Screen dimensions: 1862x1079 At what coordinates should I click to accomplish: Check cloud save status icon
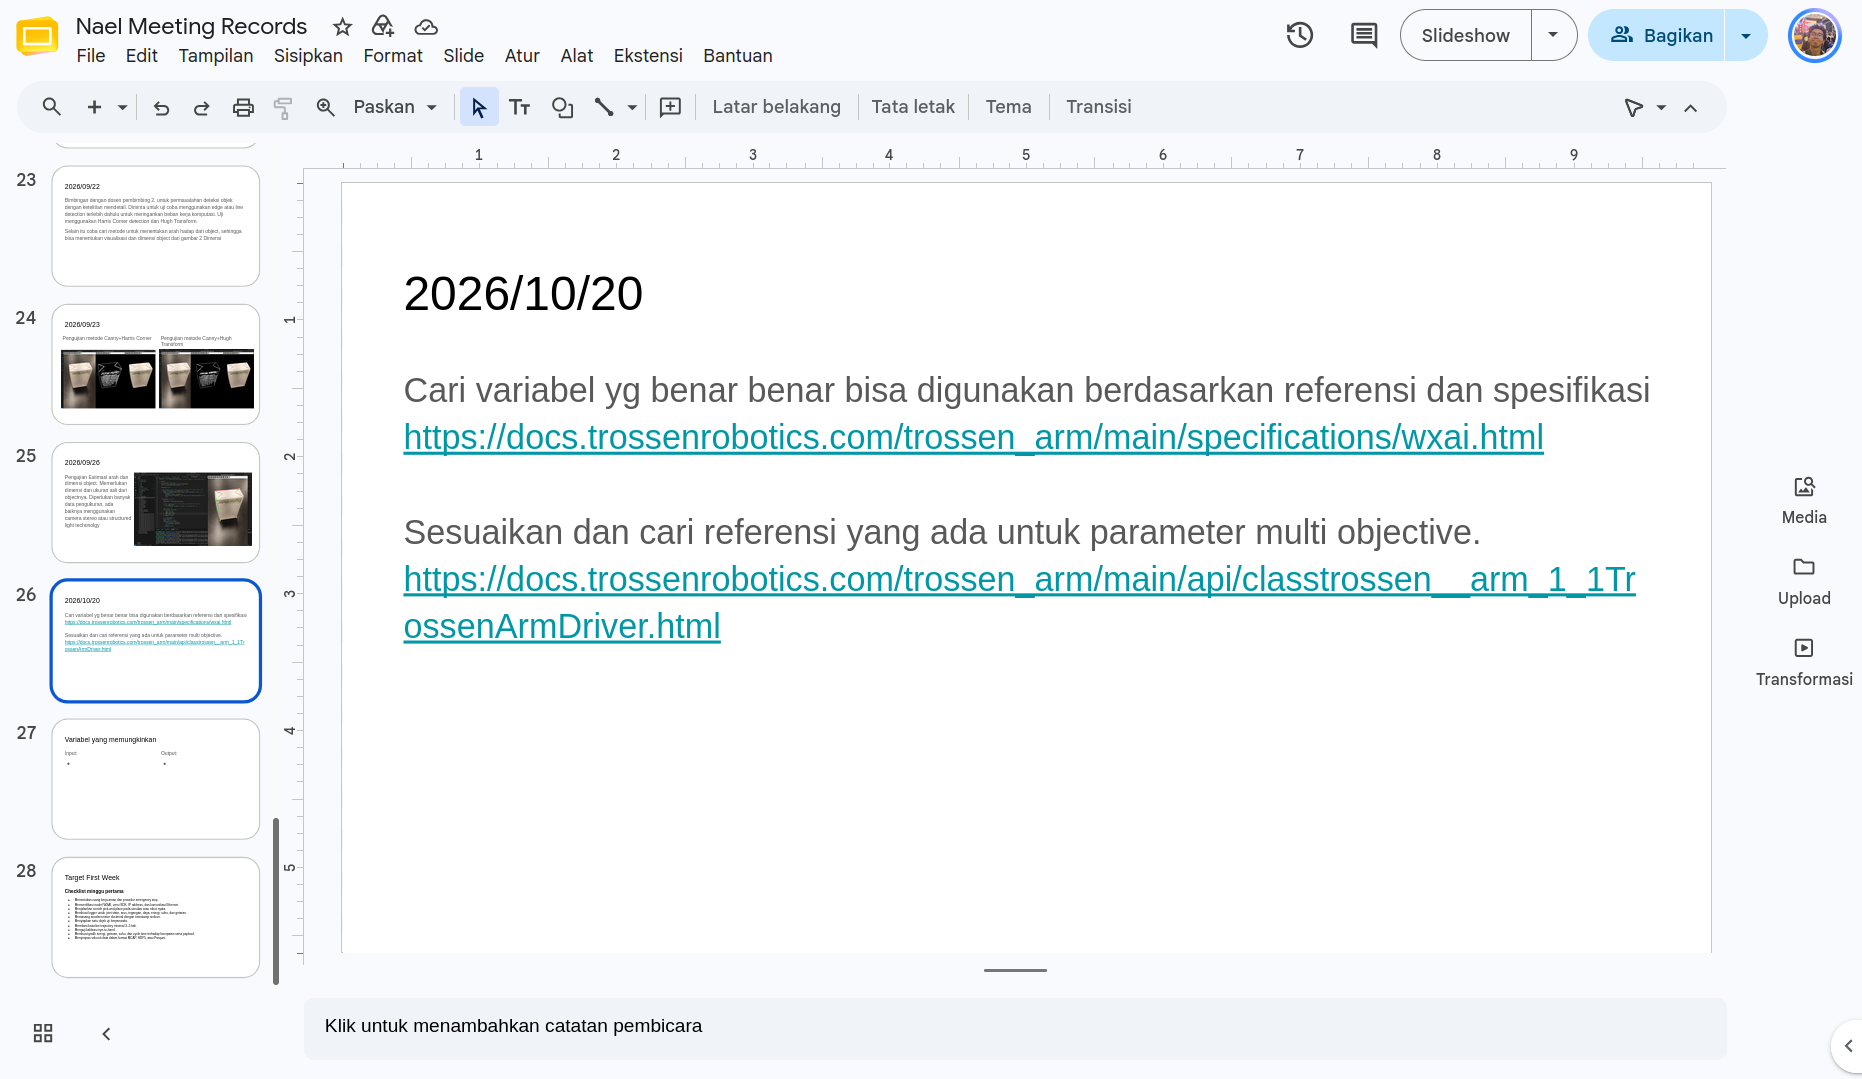tap(426, 27)
